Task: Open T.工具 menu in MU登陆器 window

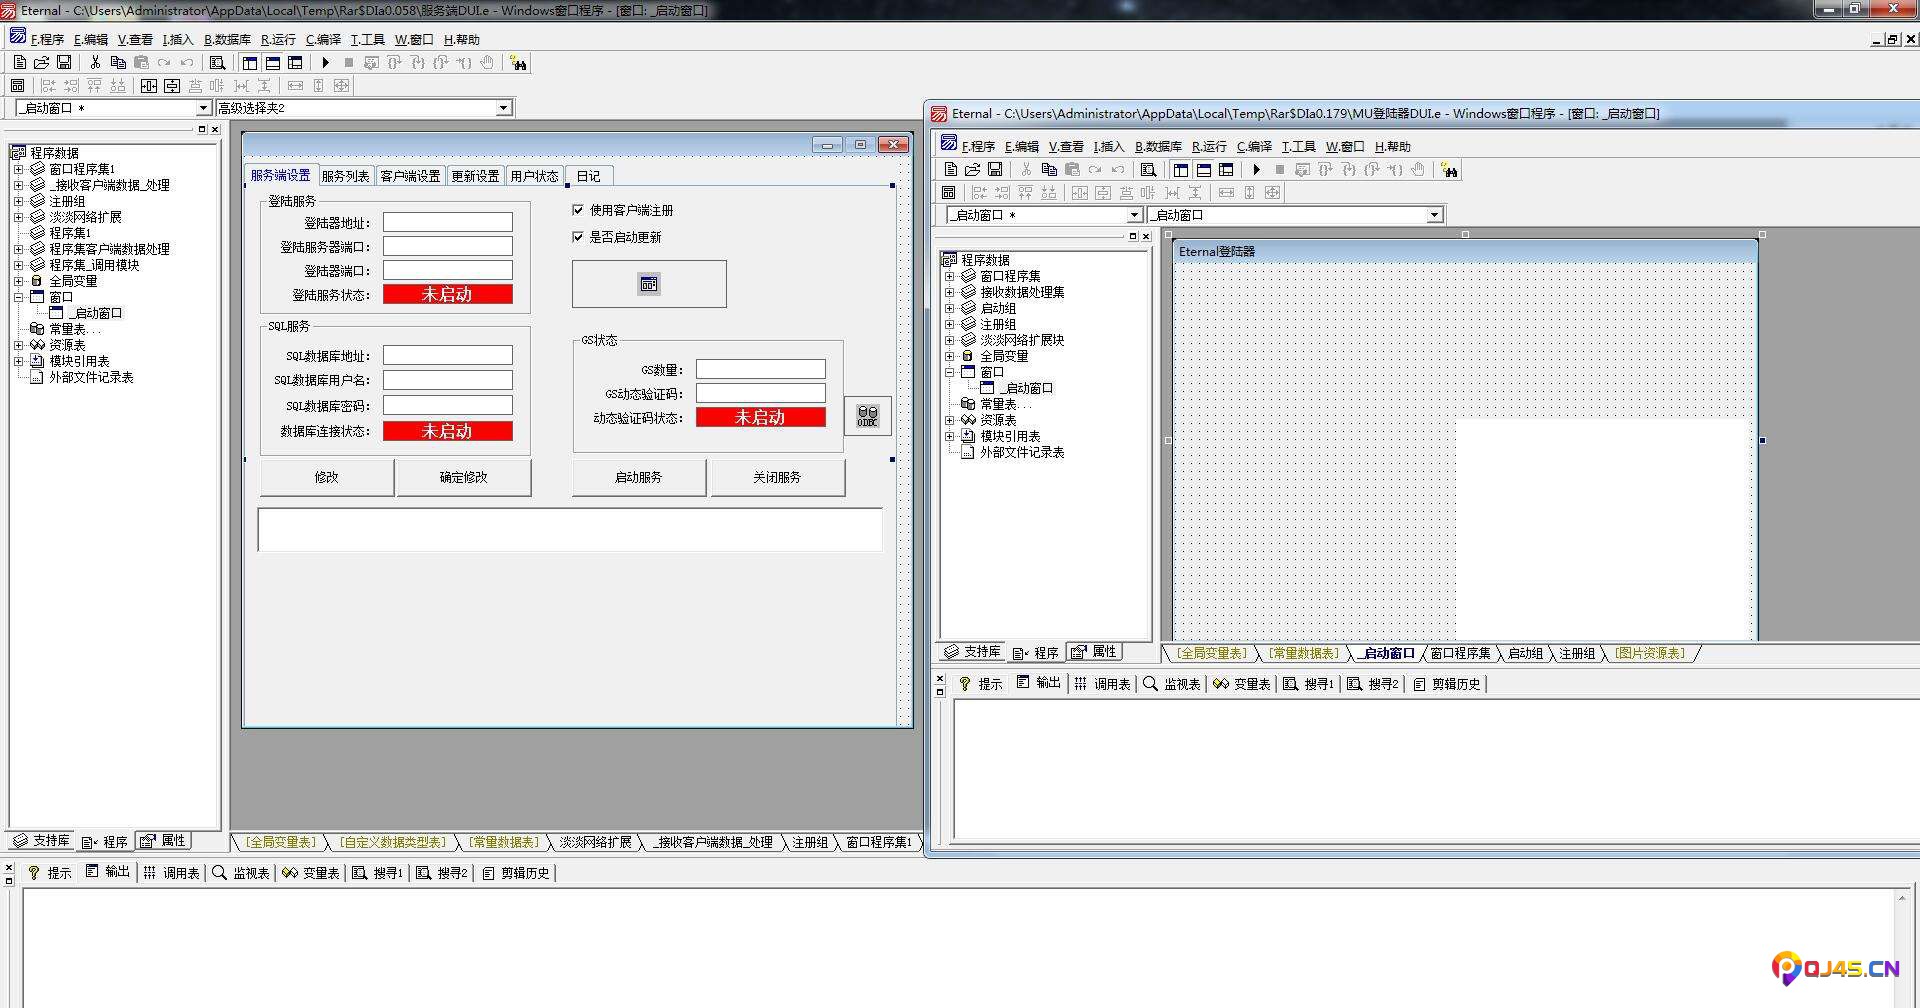Action: tap(1299, 147)
